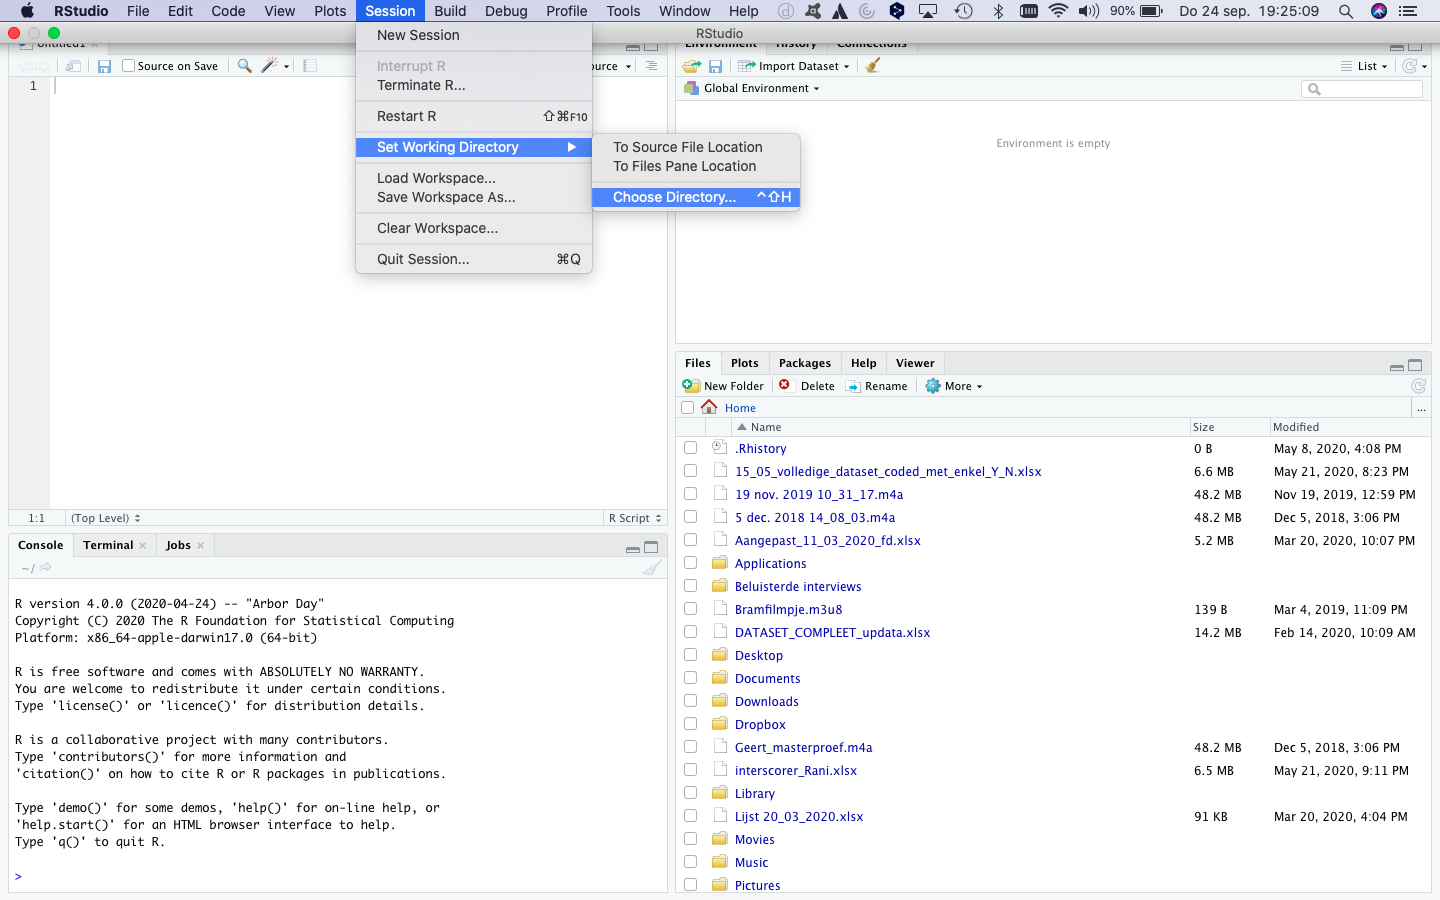Click line 1 in the source editor
The image size is (1440, 900).
pos(358,86)
